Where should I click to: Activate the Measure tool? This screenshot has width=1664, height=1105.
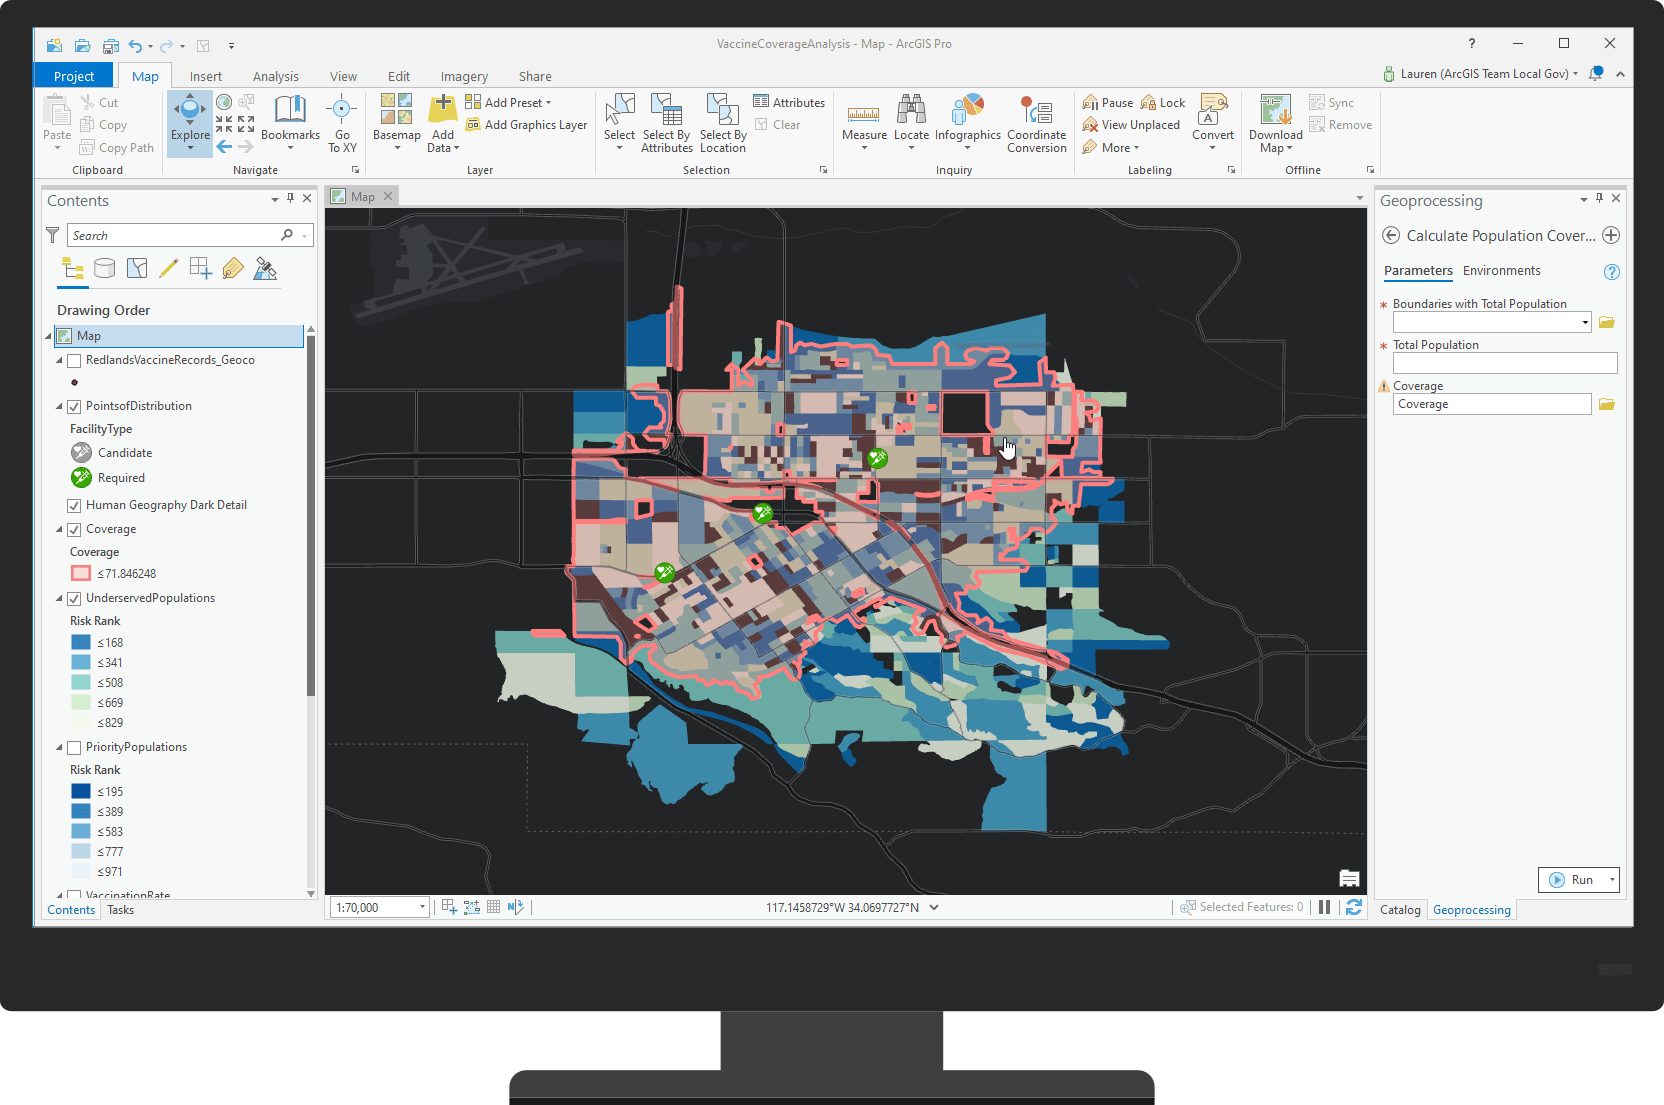click(864, 122)
